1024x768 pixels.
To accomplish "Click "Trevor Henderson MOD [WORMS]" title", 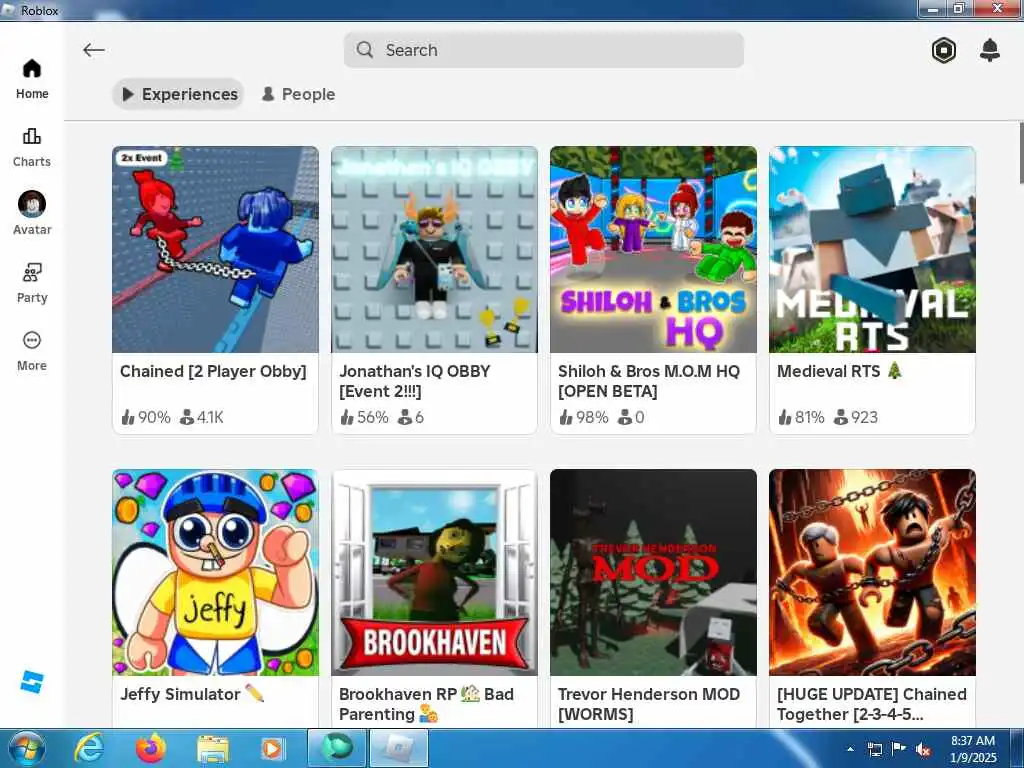I will [x=648, y=704].
